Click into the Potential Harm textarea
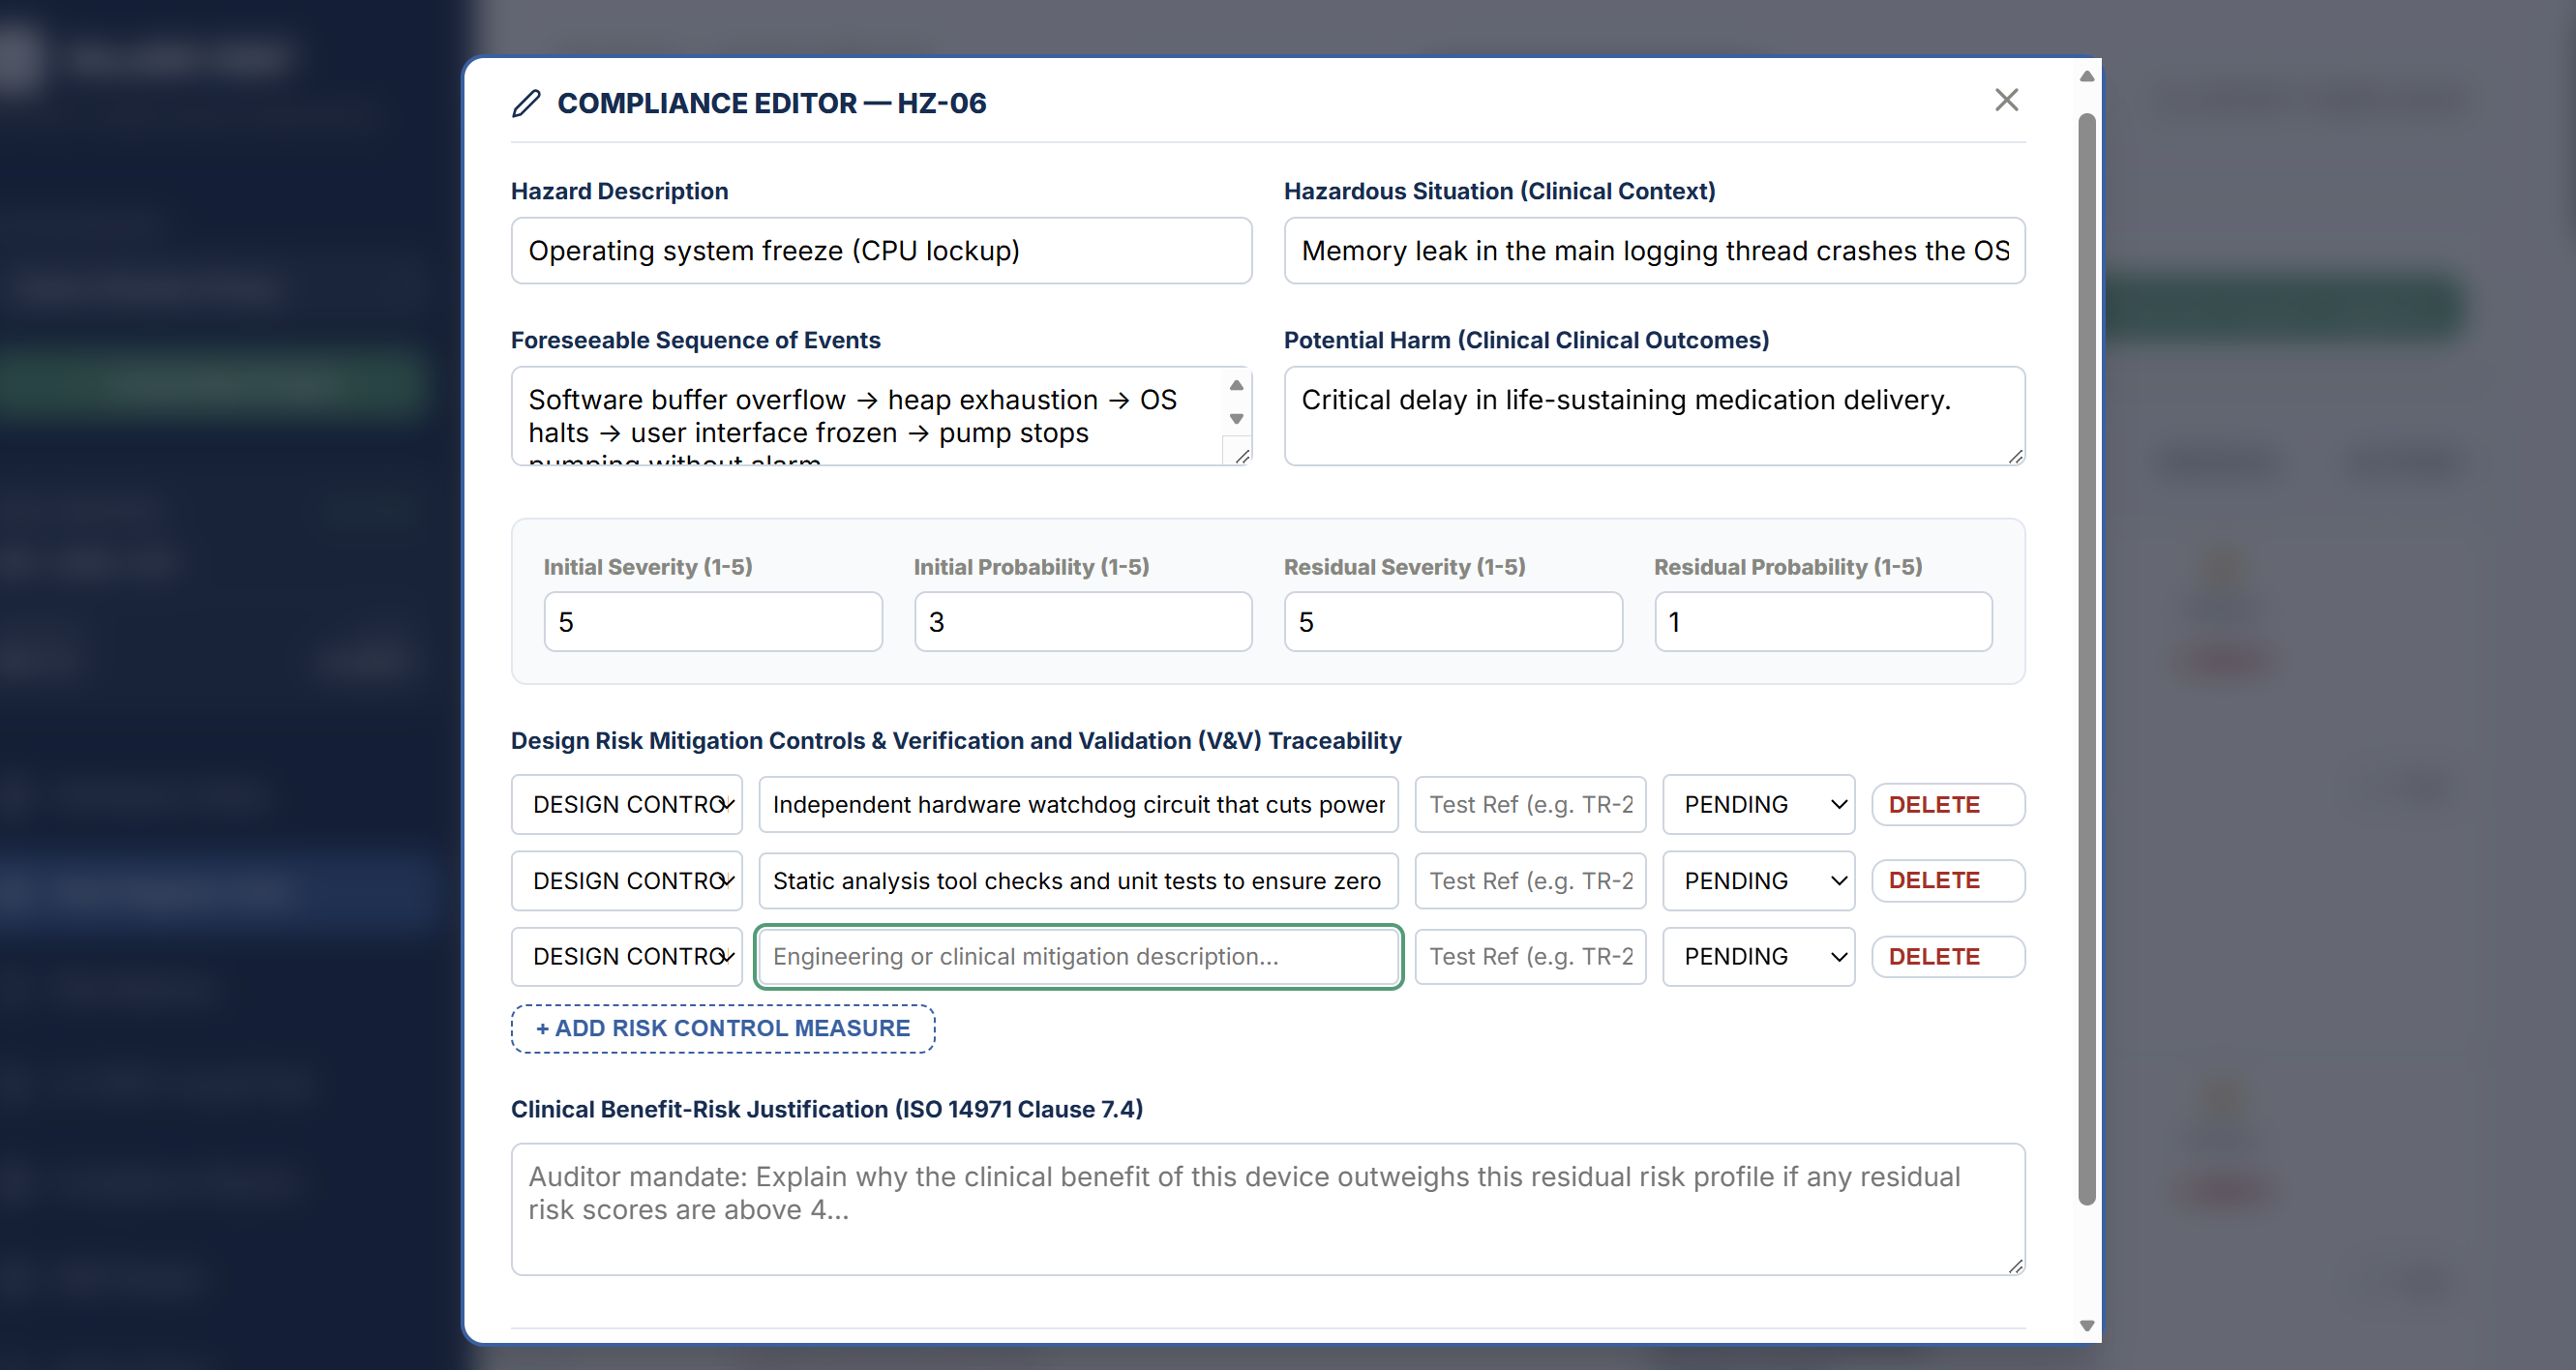 pos(1654,416)
